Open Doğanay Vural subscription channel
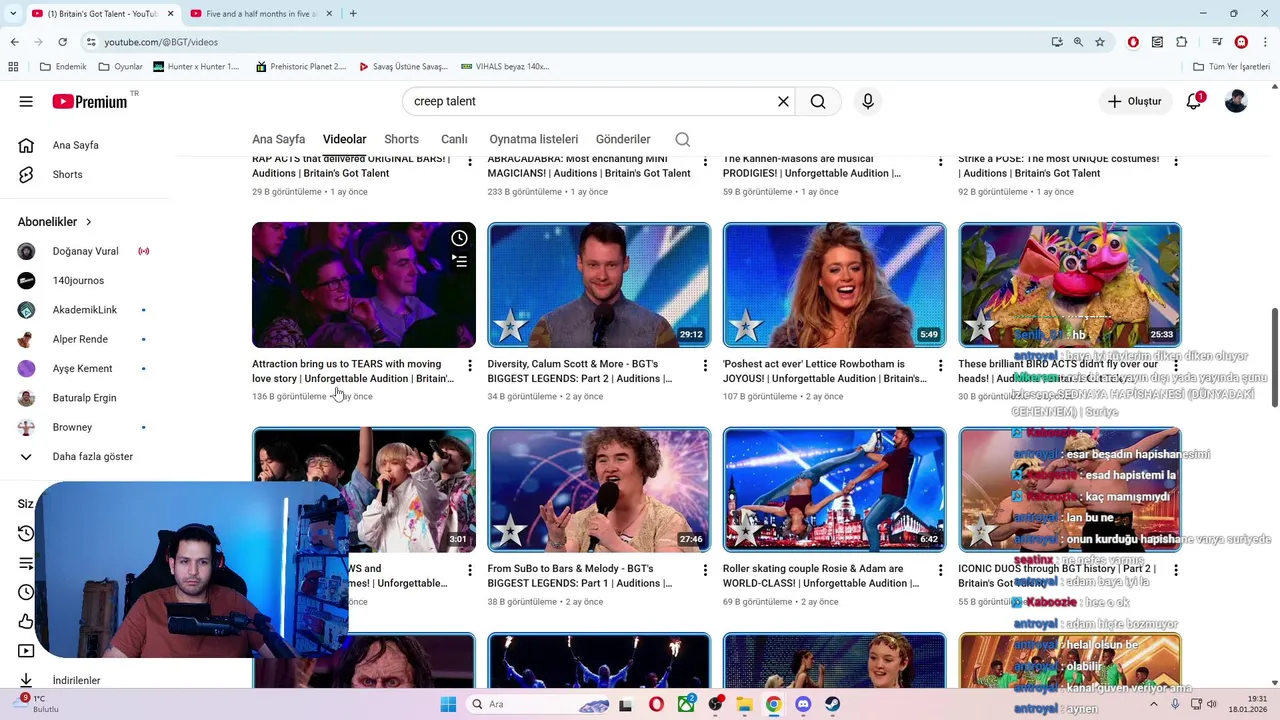This screenshot has width=1280, height=720. coord(85,251)
